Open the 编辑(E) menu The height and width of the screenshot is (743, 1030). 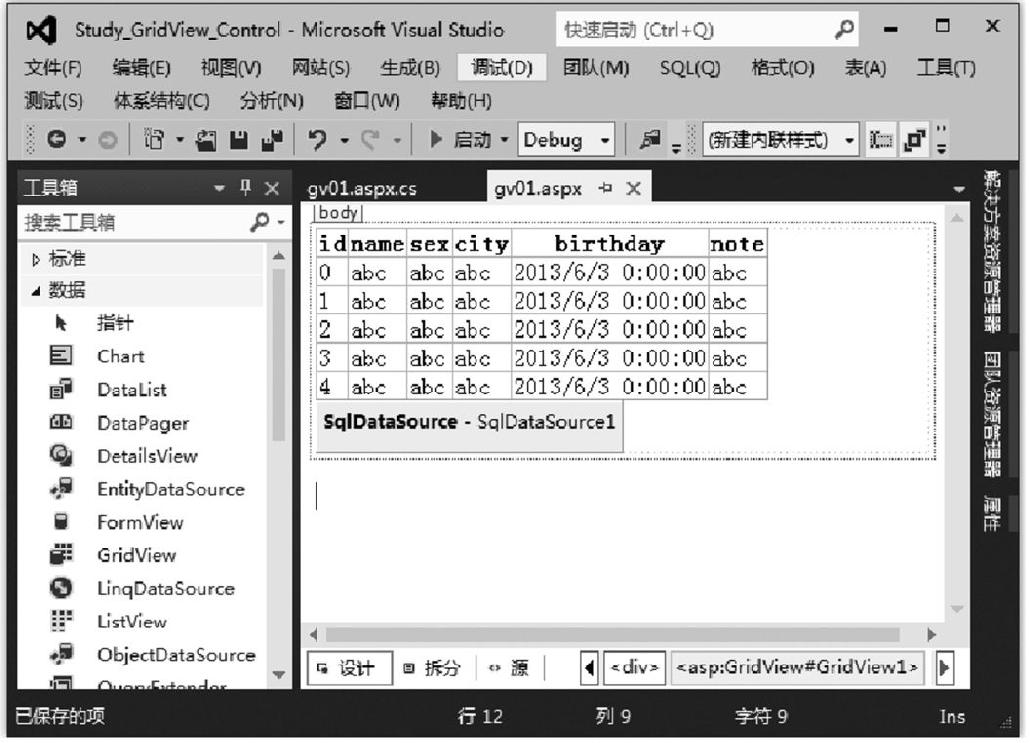coord(141,68)
